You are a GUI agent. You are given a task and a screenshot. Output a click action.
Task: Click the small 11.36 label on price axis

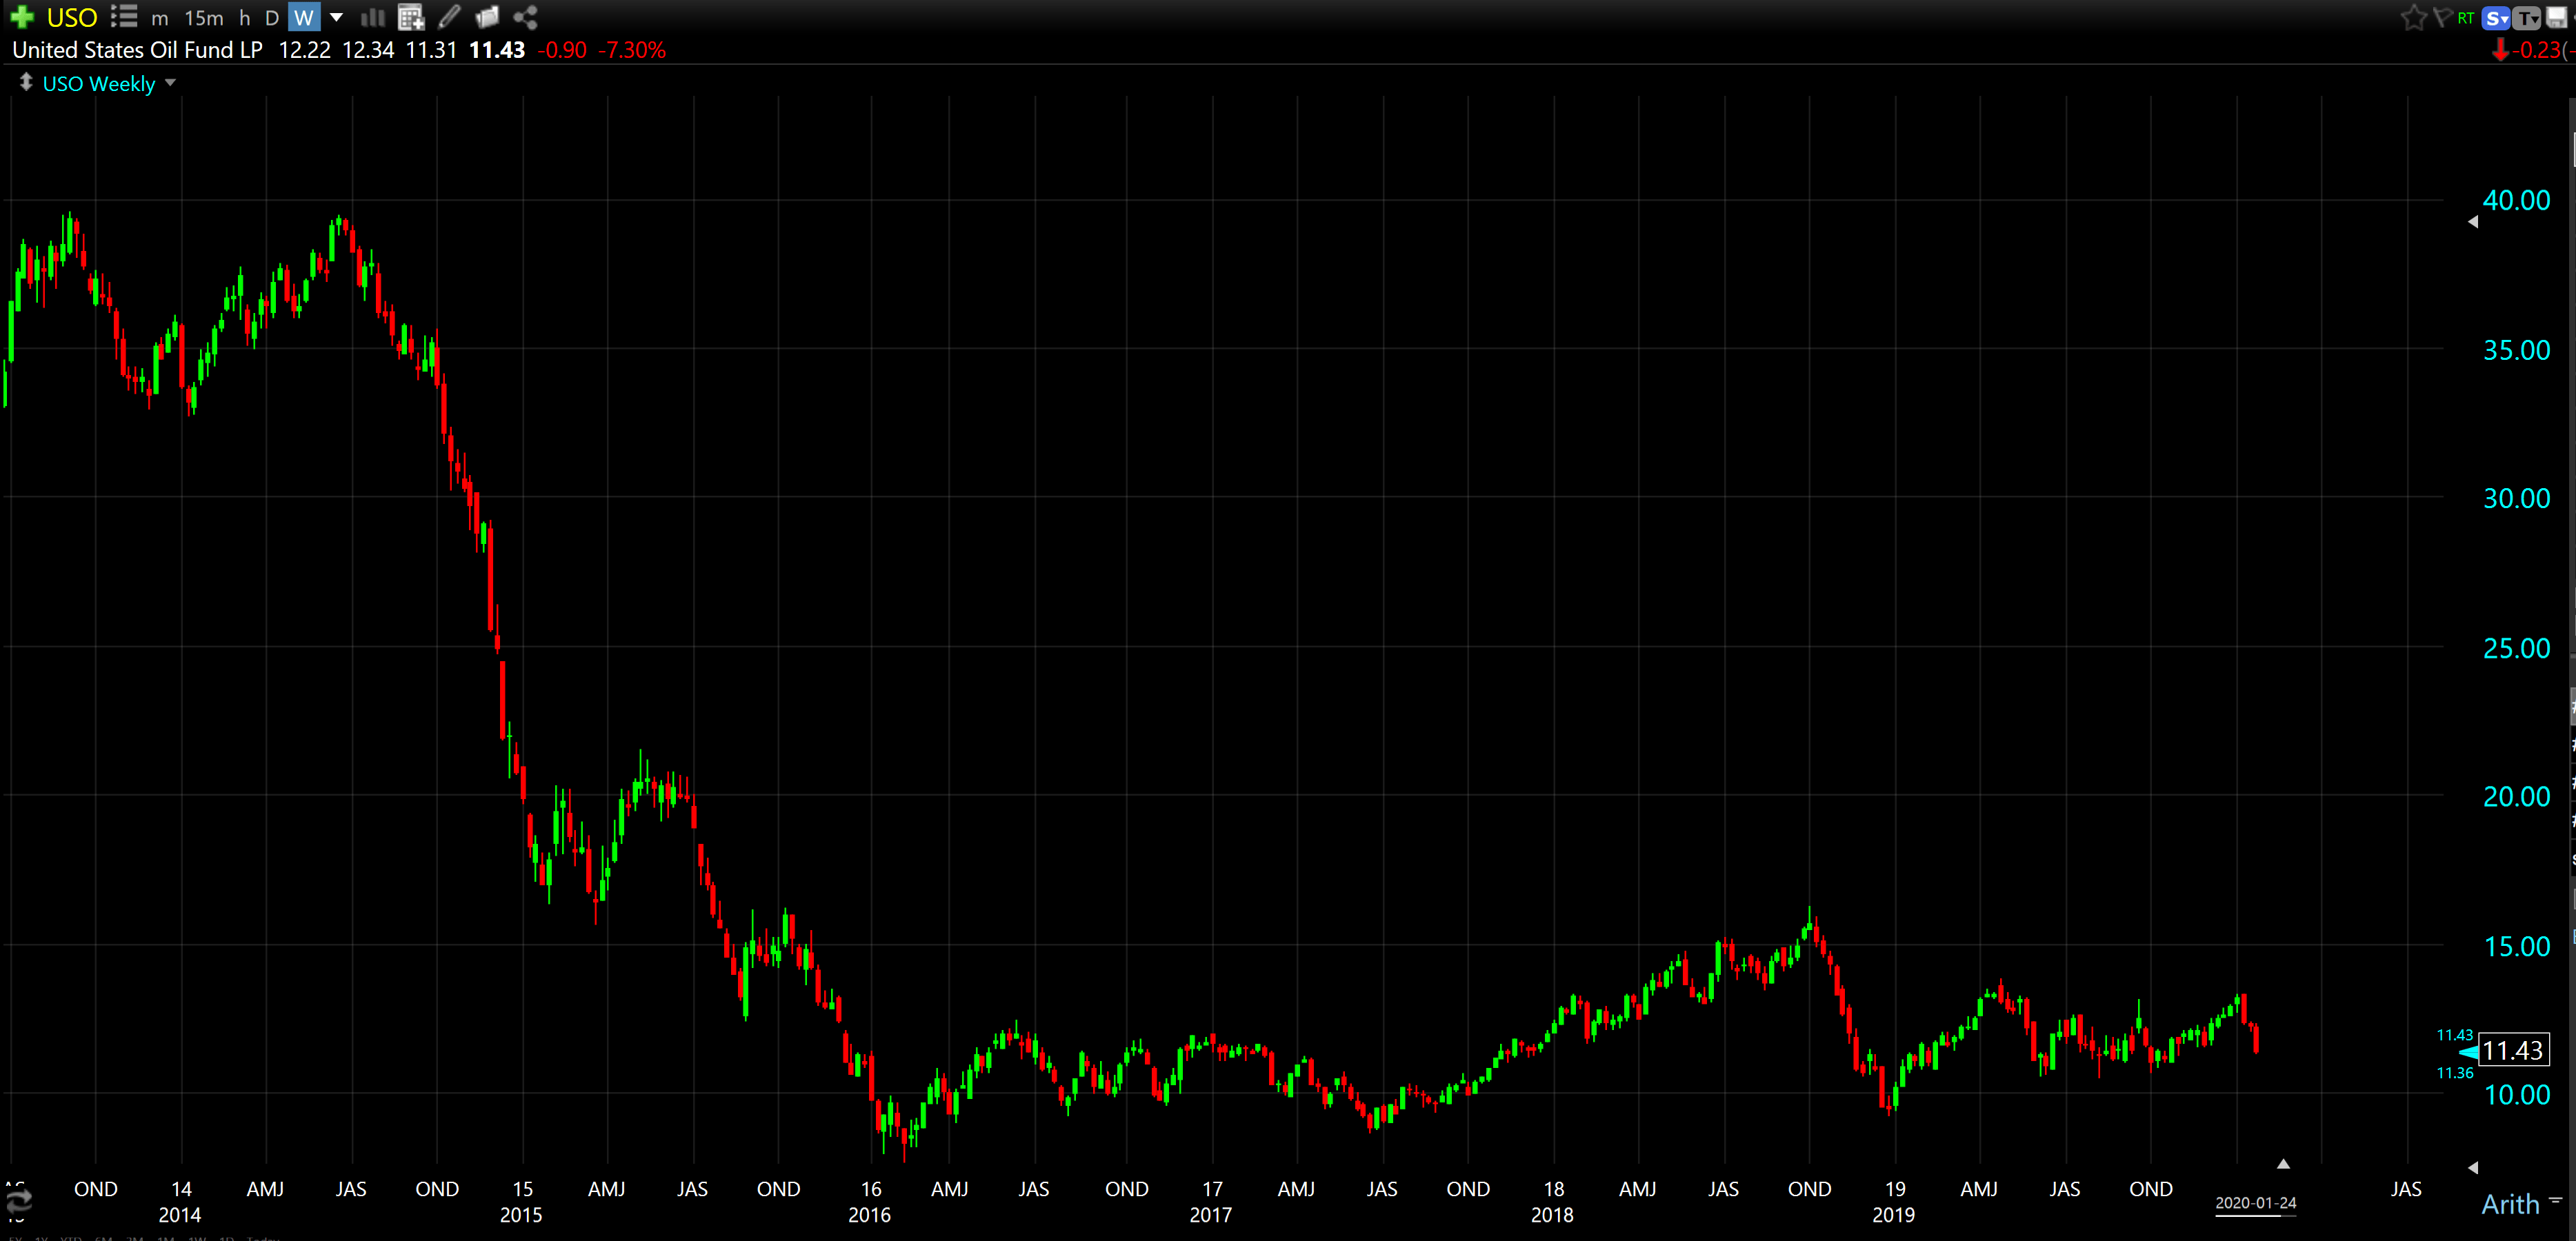click(x=2454, y=1073)
